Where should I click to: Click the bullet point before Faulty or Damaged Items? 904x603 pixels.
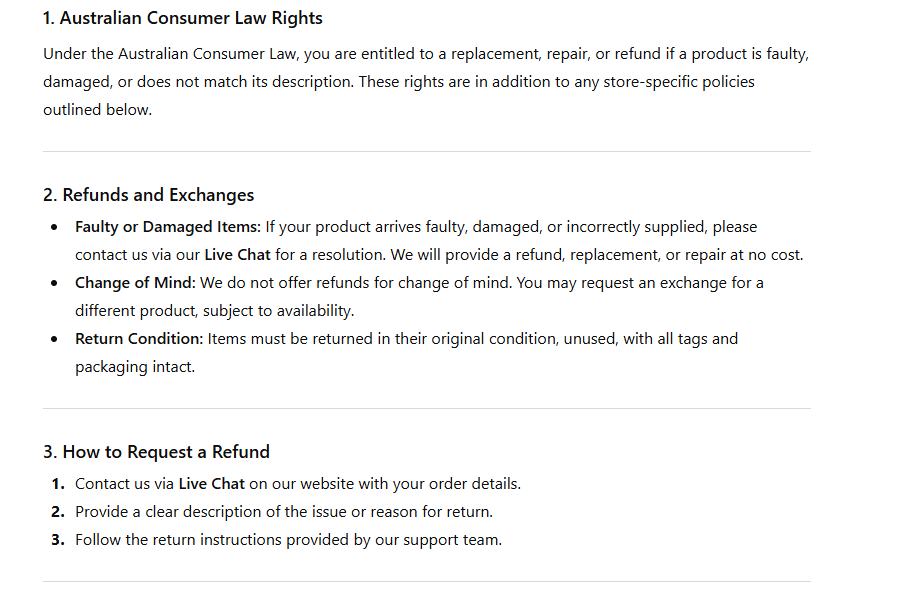point(54,228)
